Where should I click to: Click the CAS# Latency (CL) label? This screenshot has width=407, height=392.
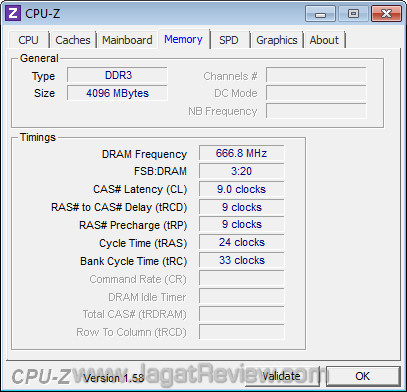[x=140, y=190]
